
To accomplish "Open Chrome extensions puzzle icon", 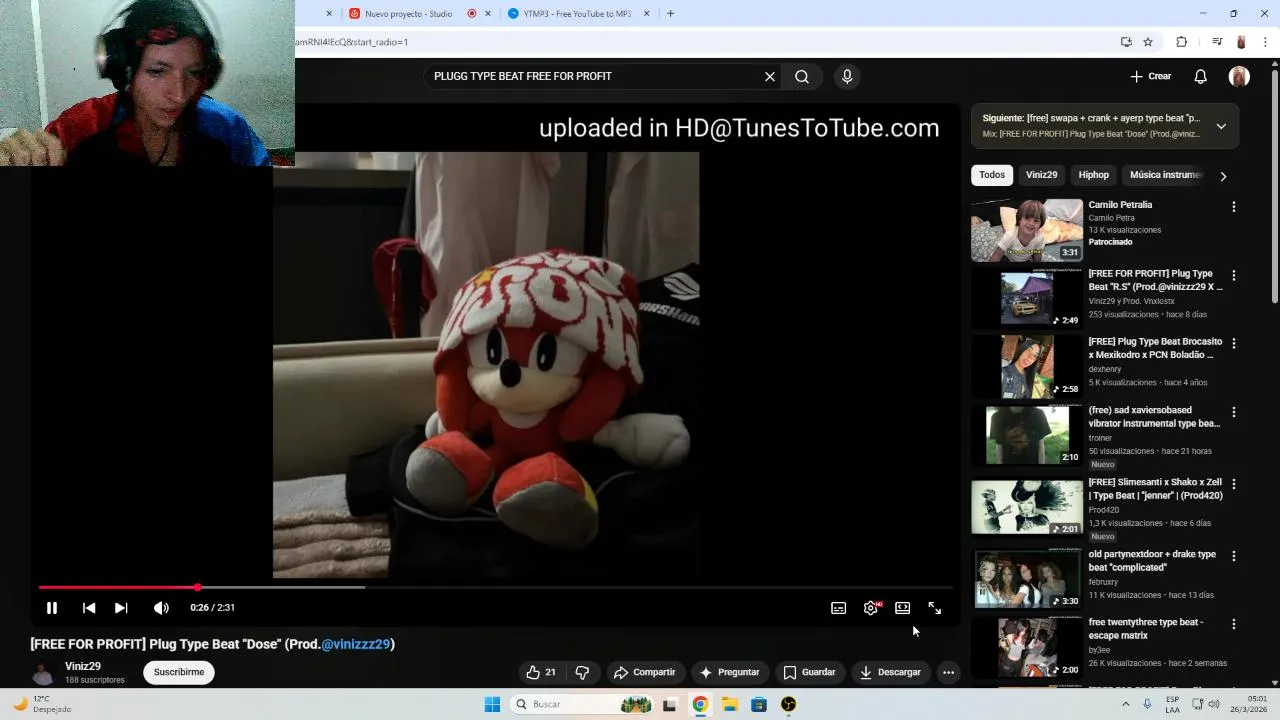I will [1181, 42].
